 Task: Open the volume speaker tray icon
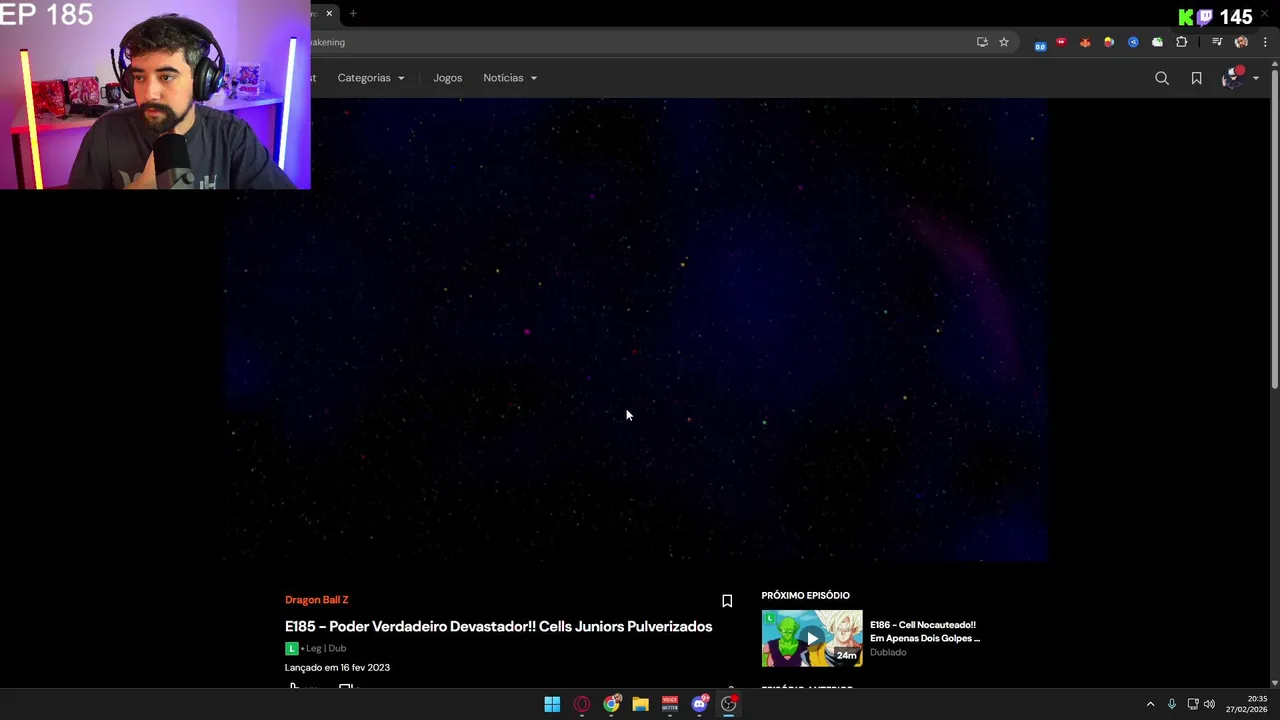tap(1209, 704)
